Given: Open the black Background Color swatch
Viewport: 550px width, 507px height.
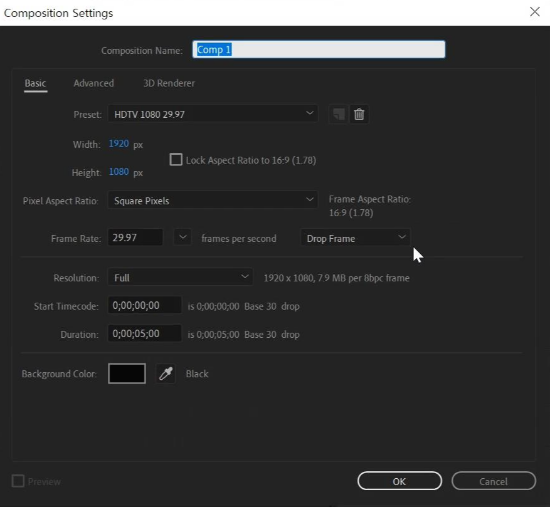Looking at the screenshot, I should point(127,374).
